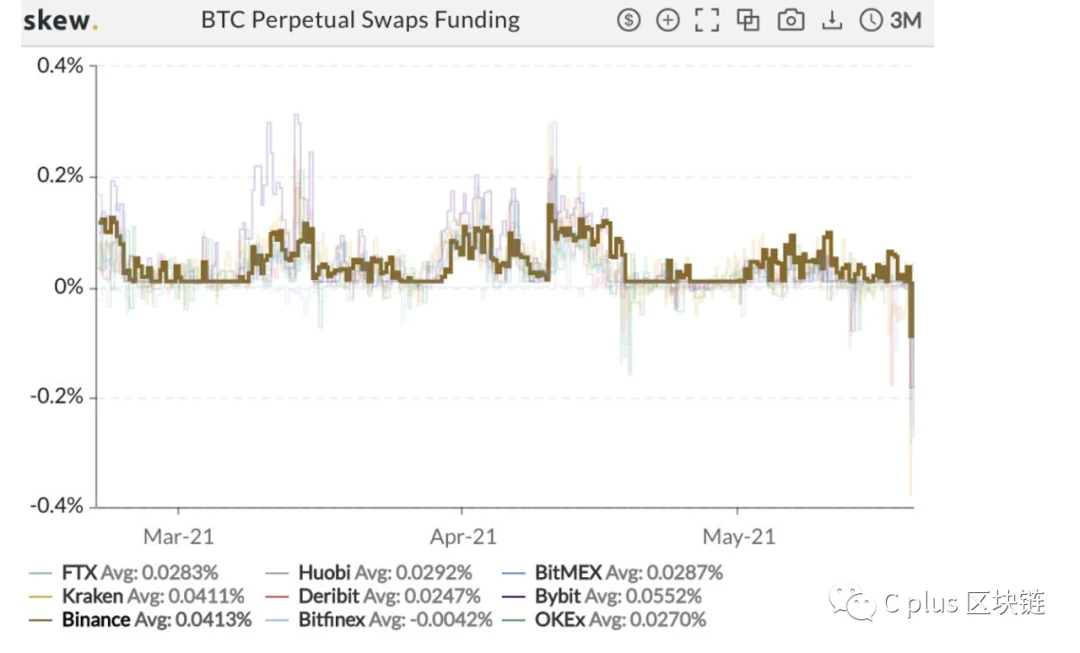Open fullscreen view of the chart
Viewport: 1080px width, 653px height.
click(x=707, y=20)
